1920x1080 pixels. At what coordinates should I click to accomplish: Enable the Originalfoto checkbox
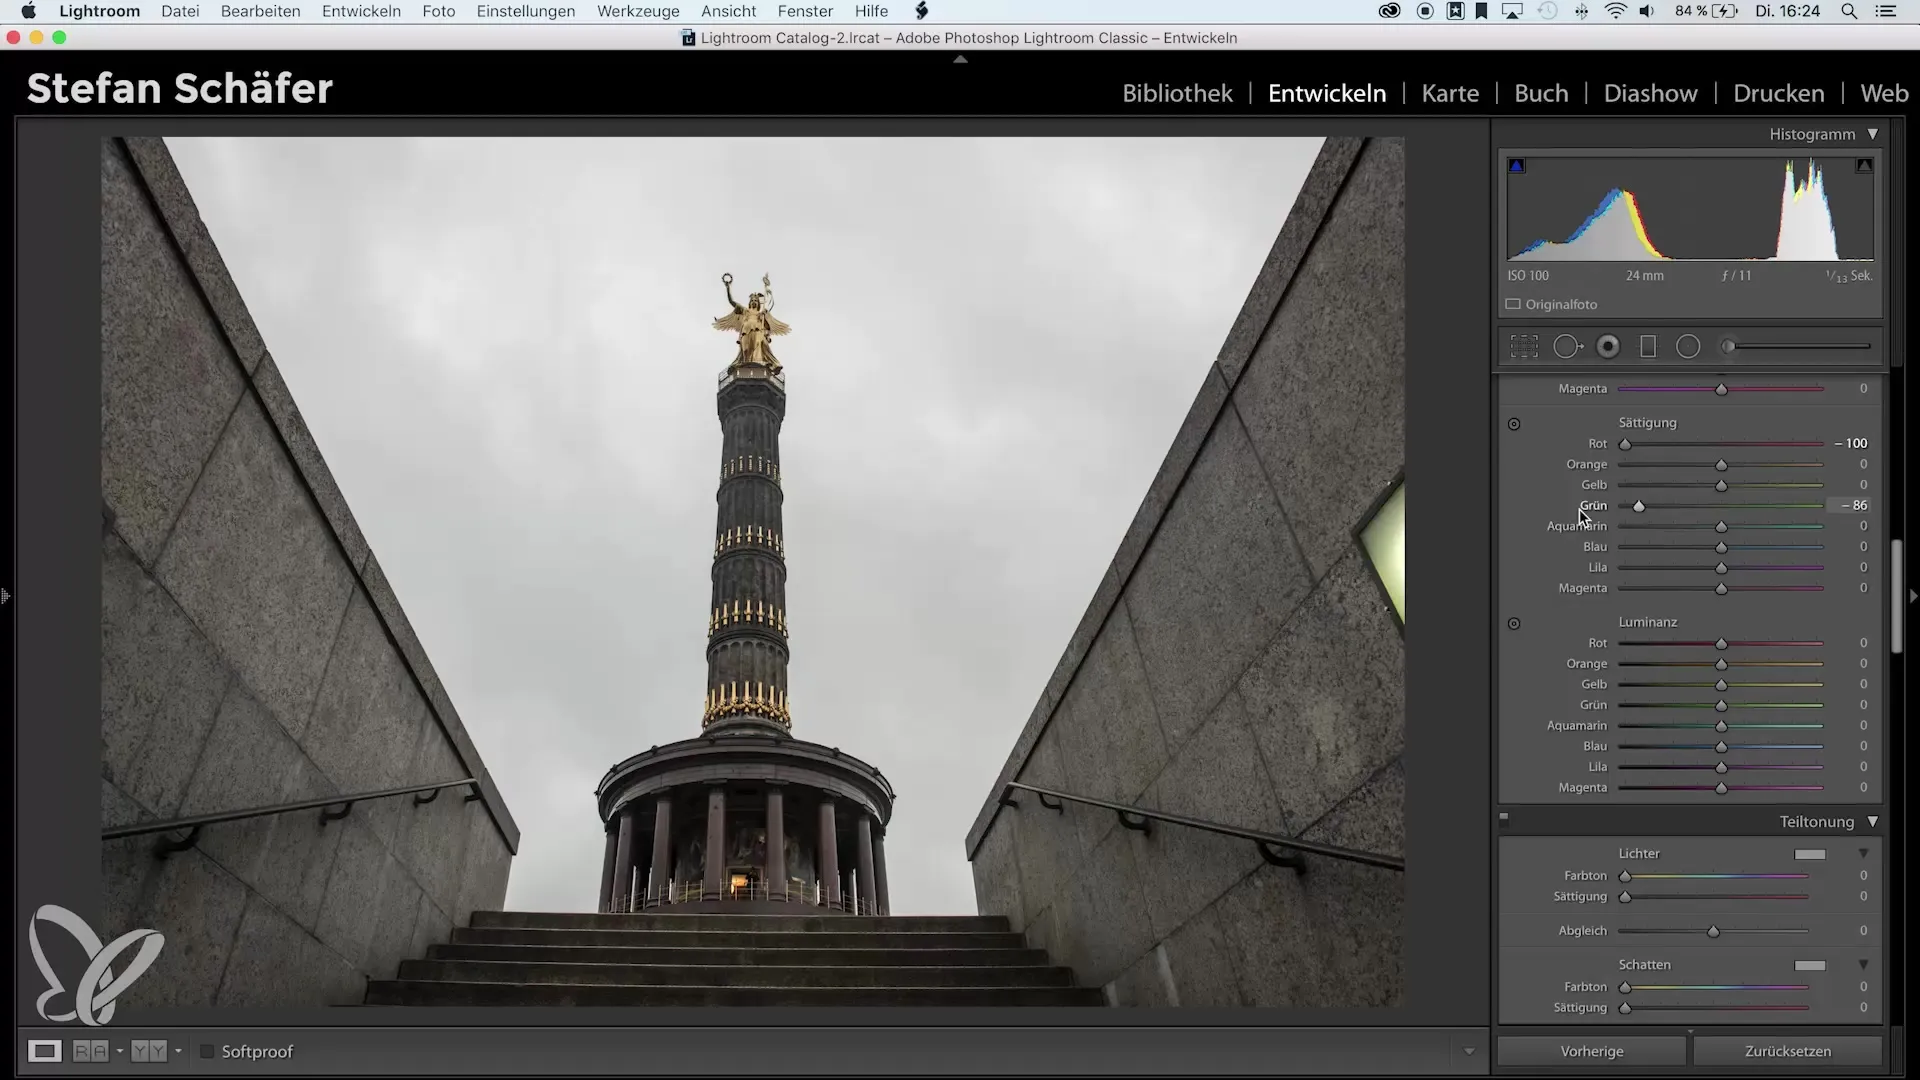tap(1513, 304)
